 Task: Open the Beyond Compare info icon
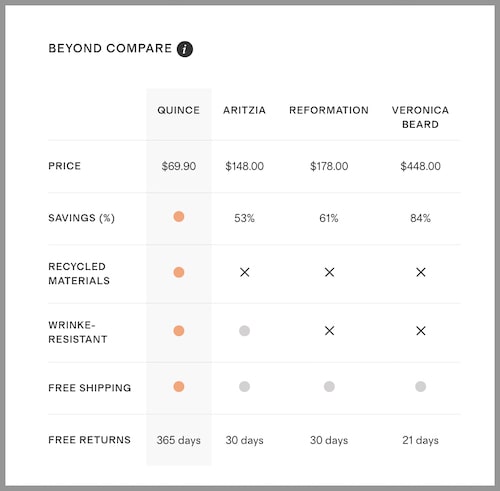tap(185, 49)
